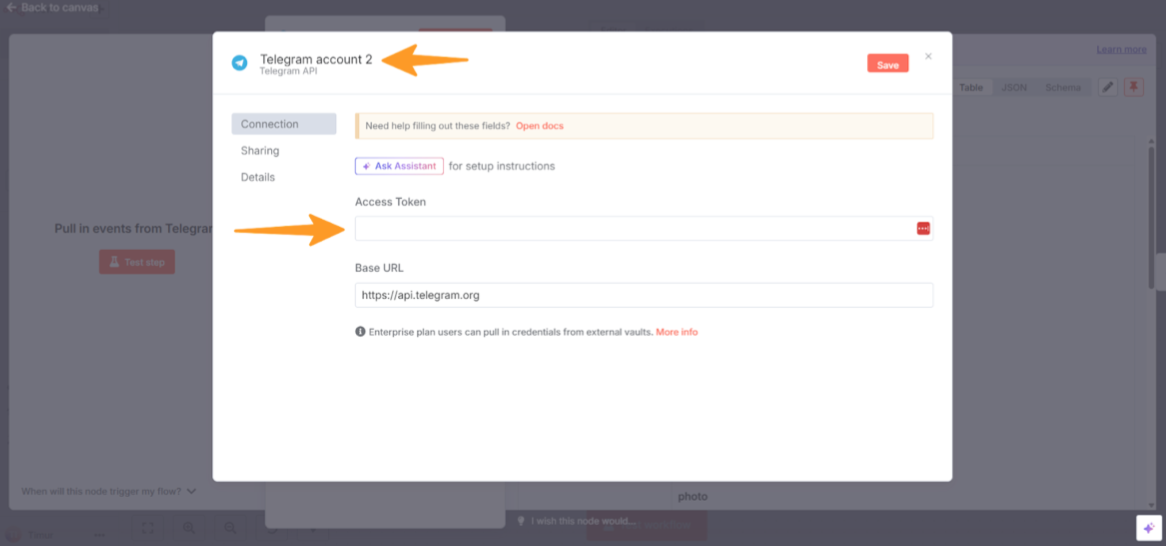Click the second magnifier zoom icon in canvas toolbar
This screenshot has height=546, width=1166.
(x=231, y=527)
